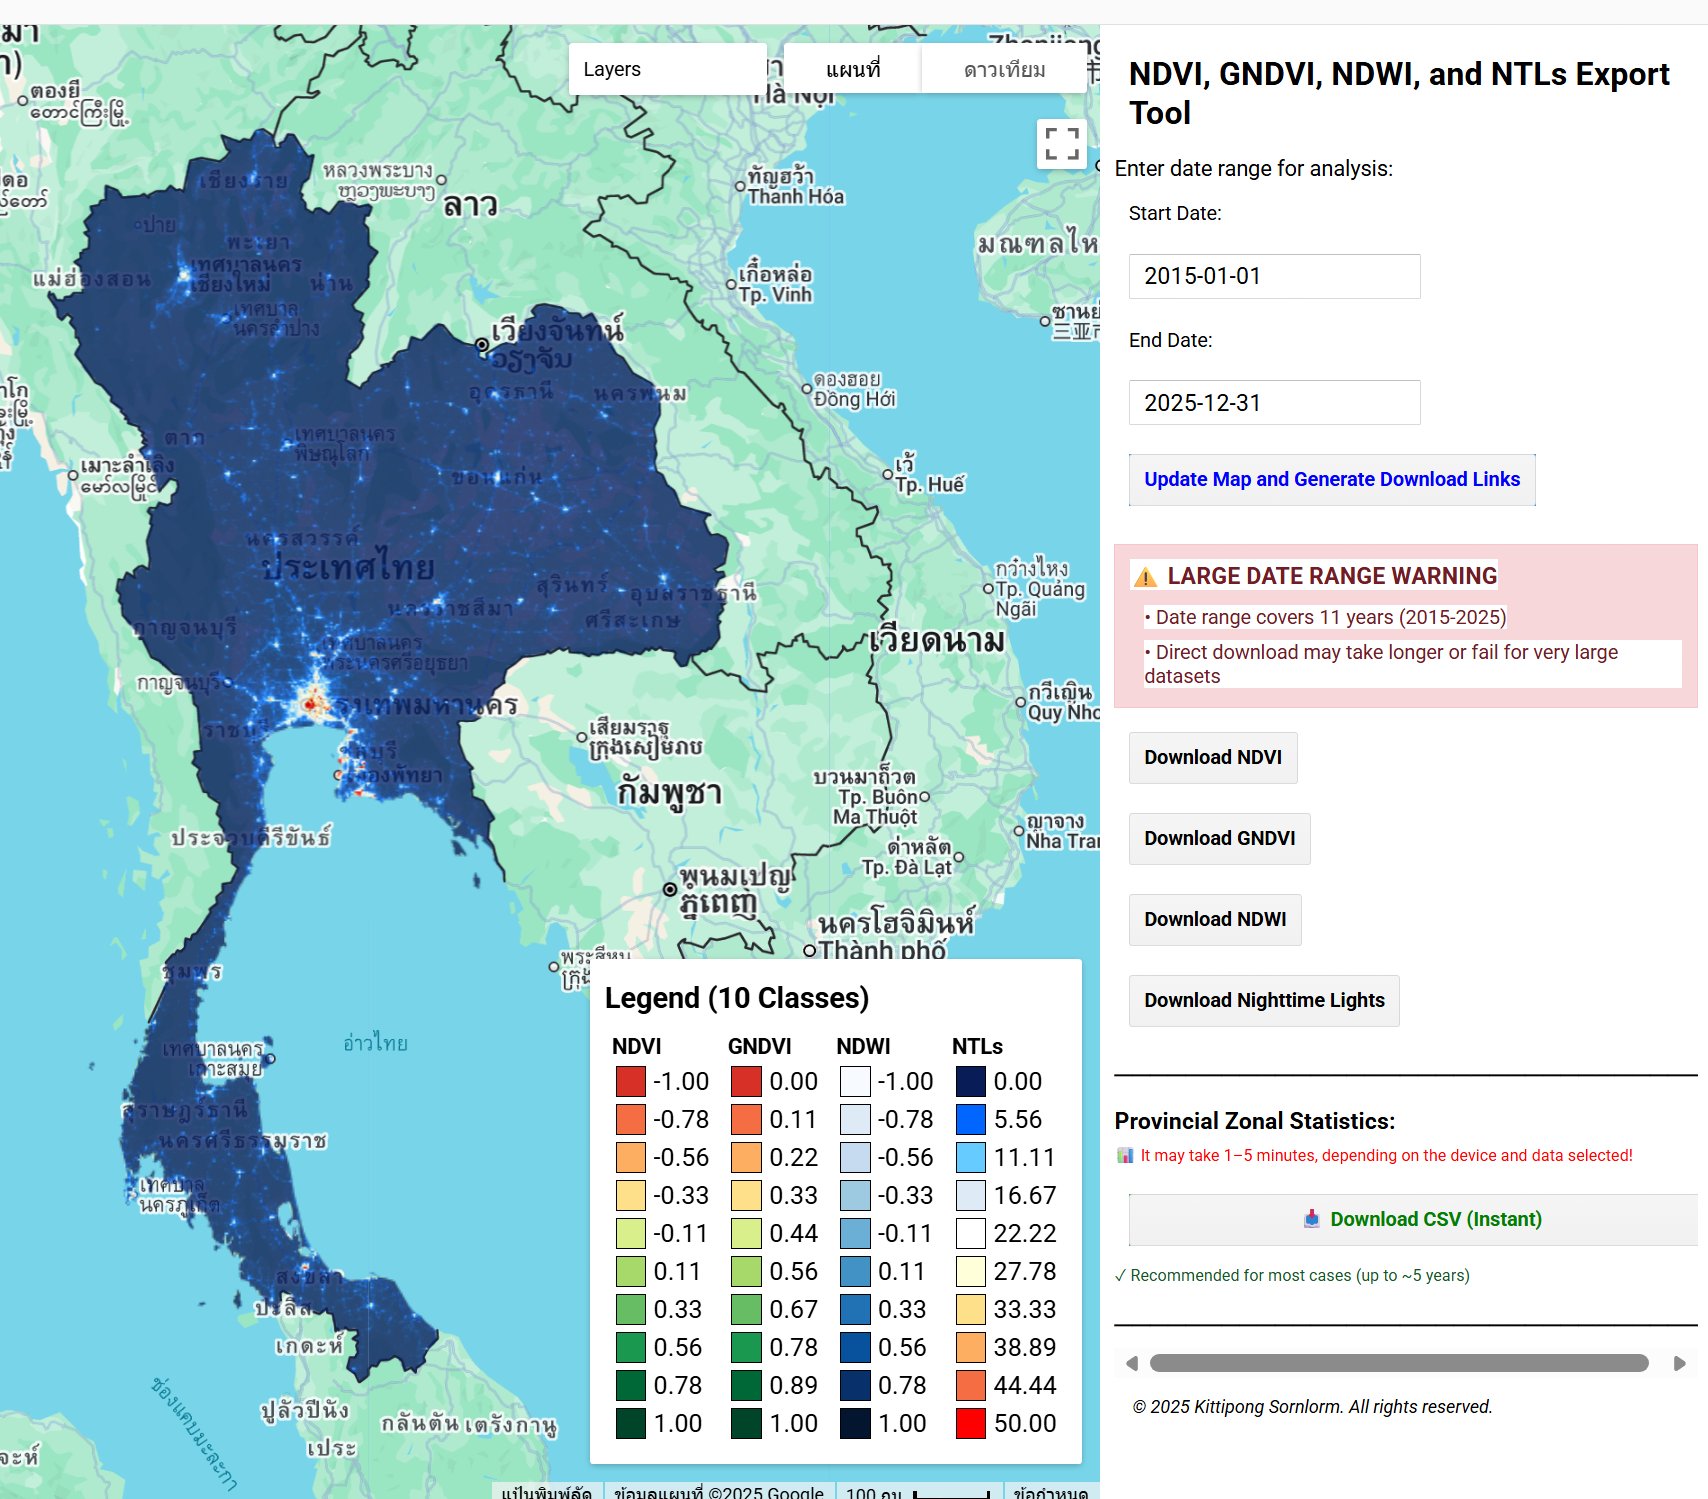Toggle fullscreen map view icon
This screenshot has height=1499, width=1708.
point(1061,144)
